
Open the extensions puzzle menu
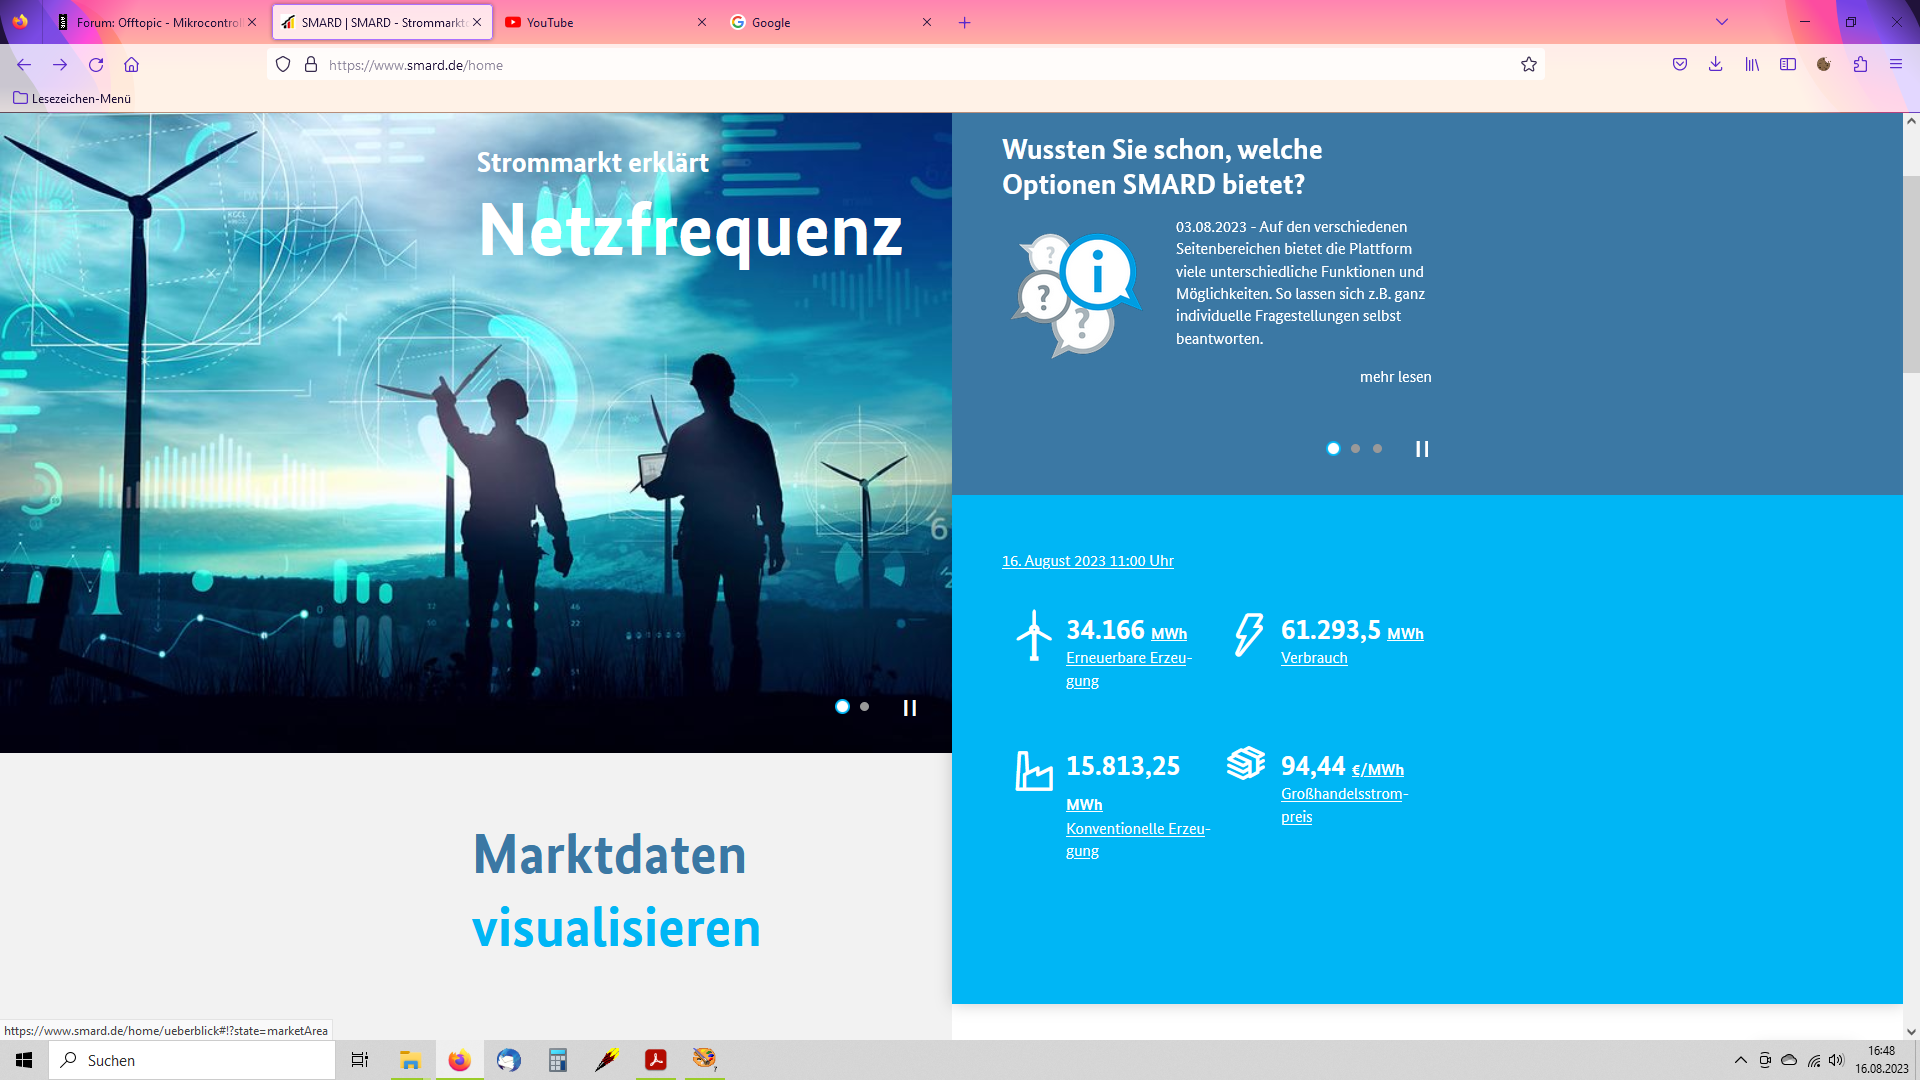pos(1860,65)
